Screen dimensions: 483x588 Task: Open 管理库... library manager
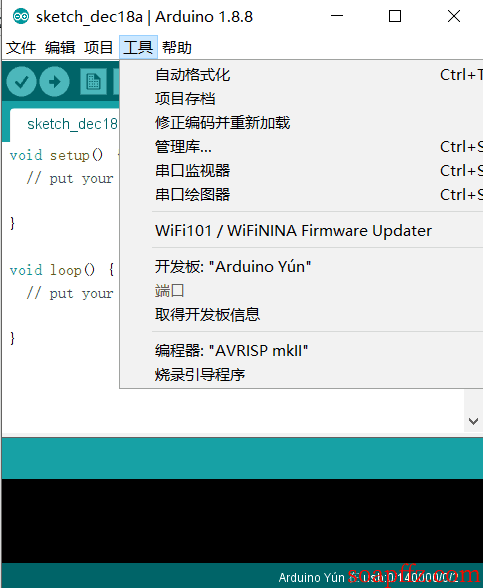(301, 147)
